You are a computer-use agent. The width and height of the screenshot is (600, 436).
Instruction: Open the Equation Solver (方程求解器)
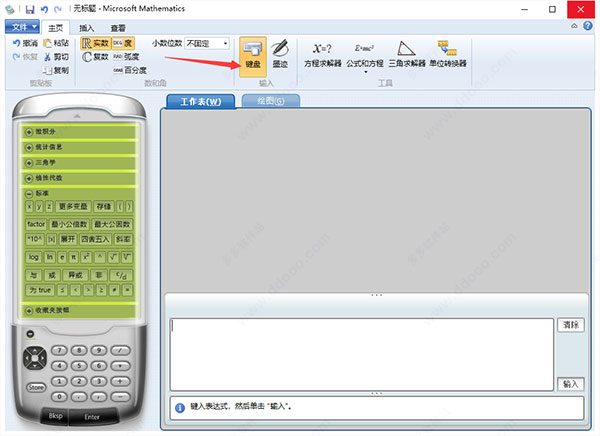pos(323,56)
